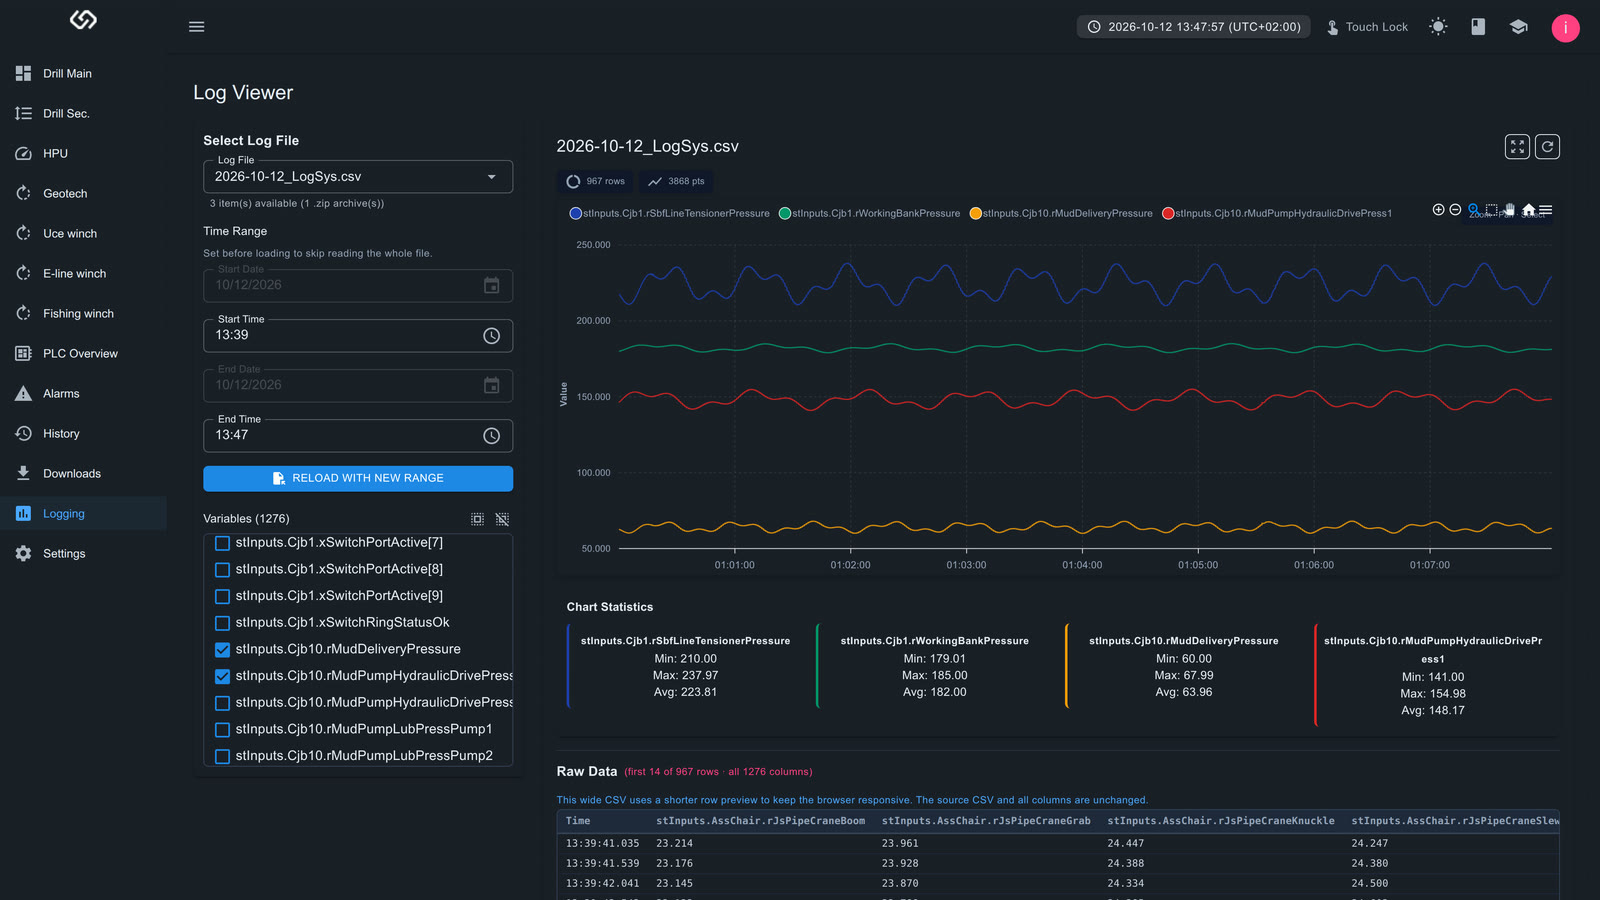Viewport: 1600px width, 900px height.
Task: Open the Log File dropdown
Action: [358, 177]
